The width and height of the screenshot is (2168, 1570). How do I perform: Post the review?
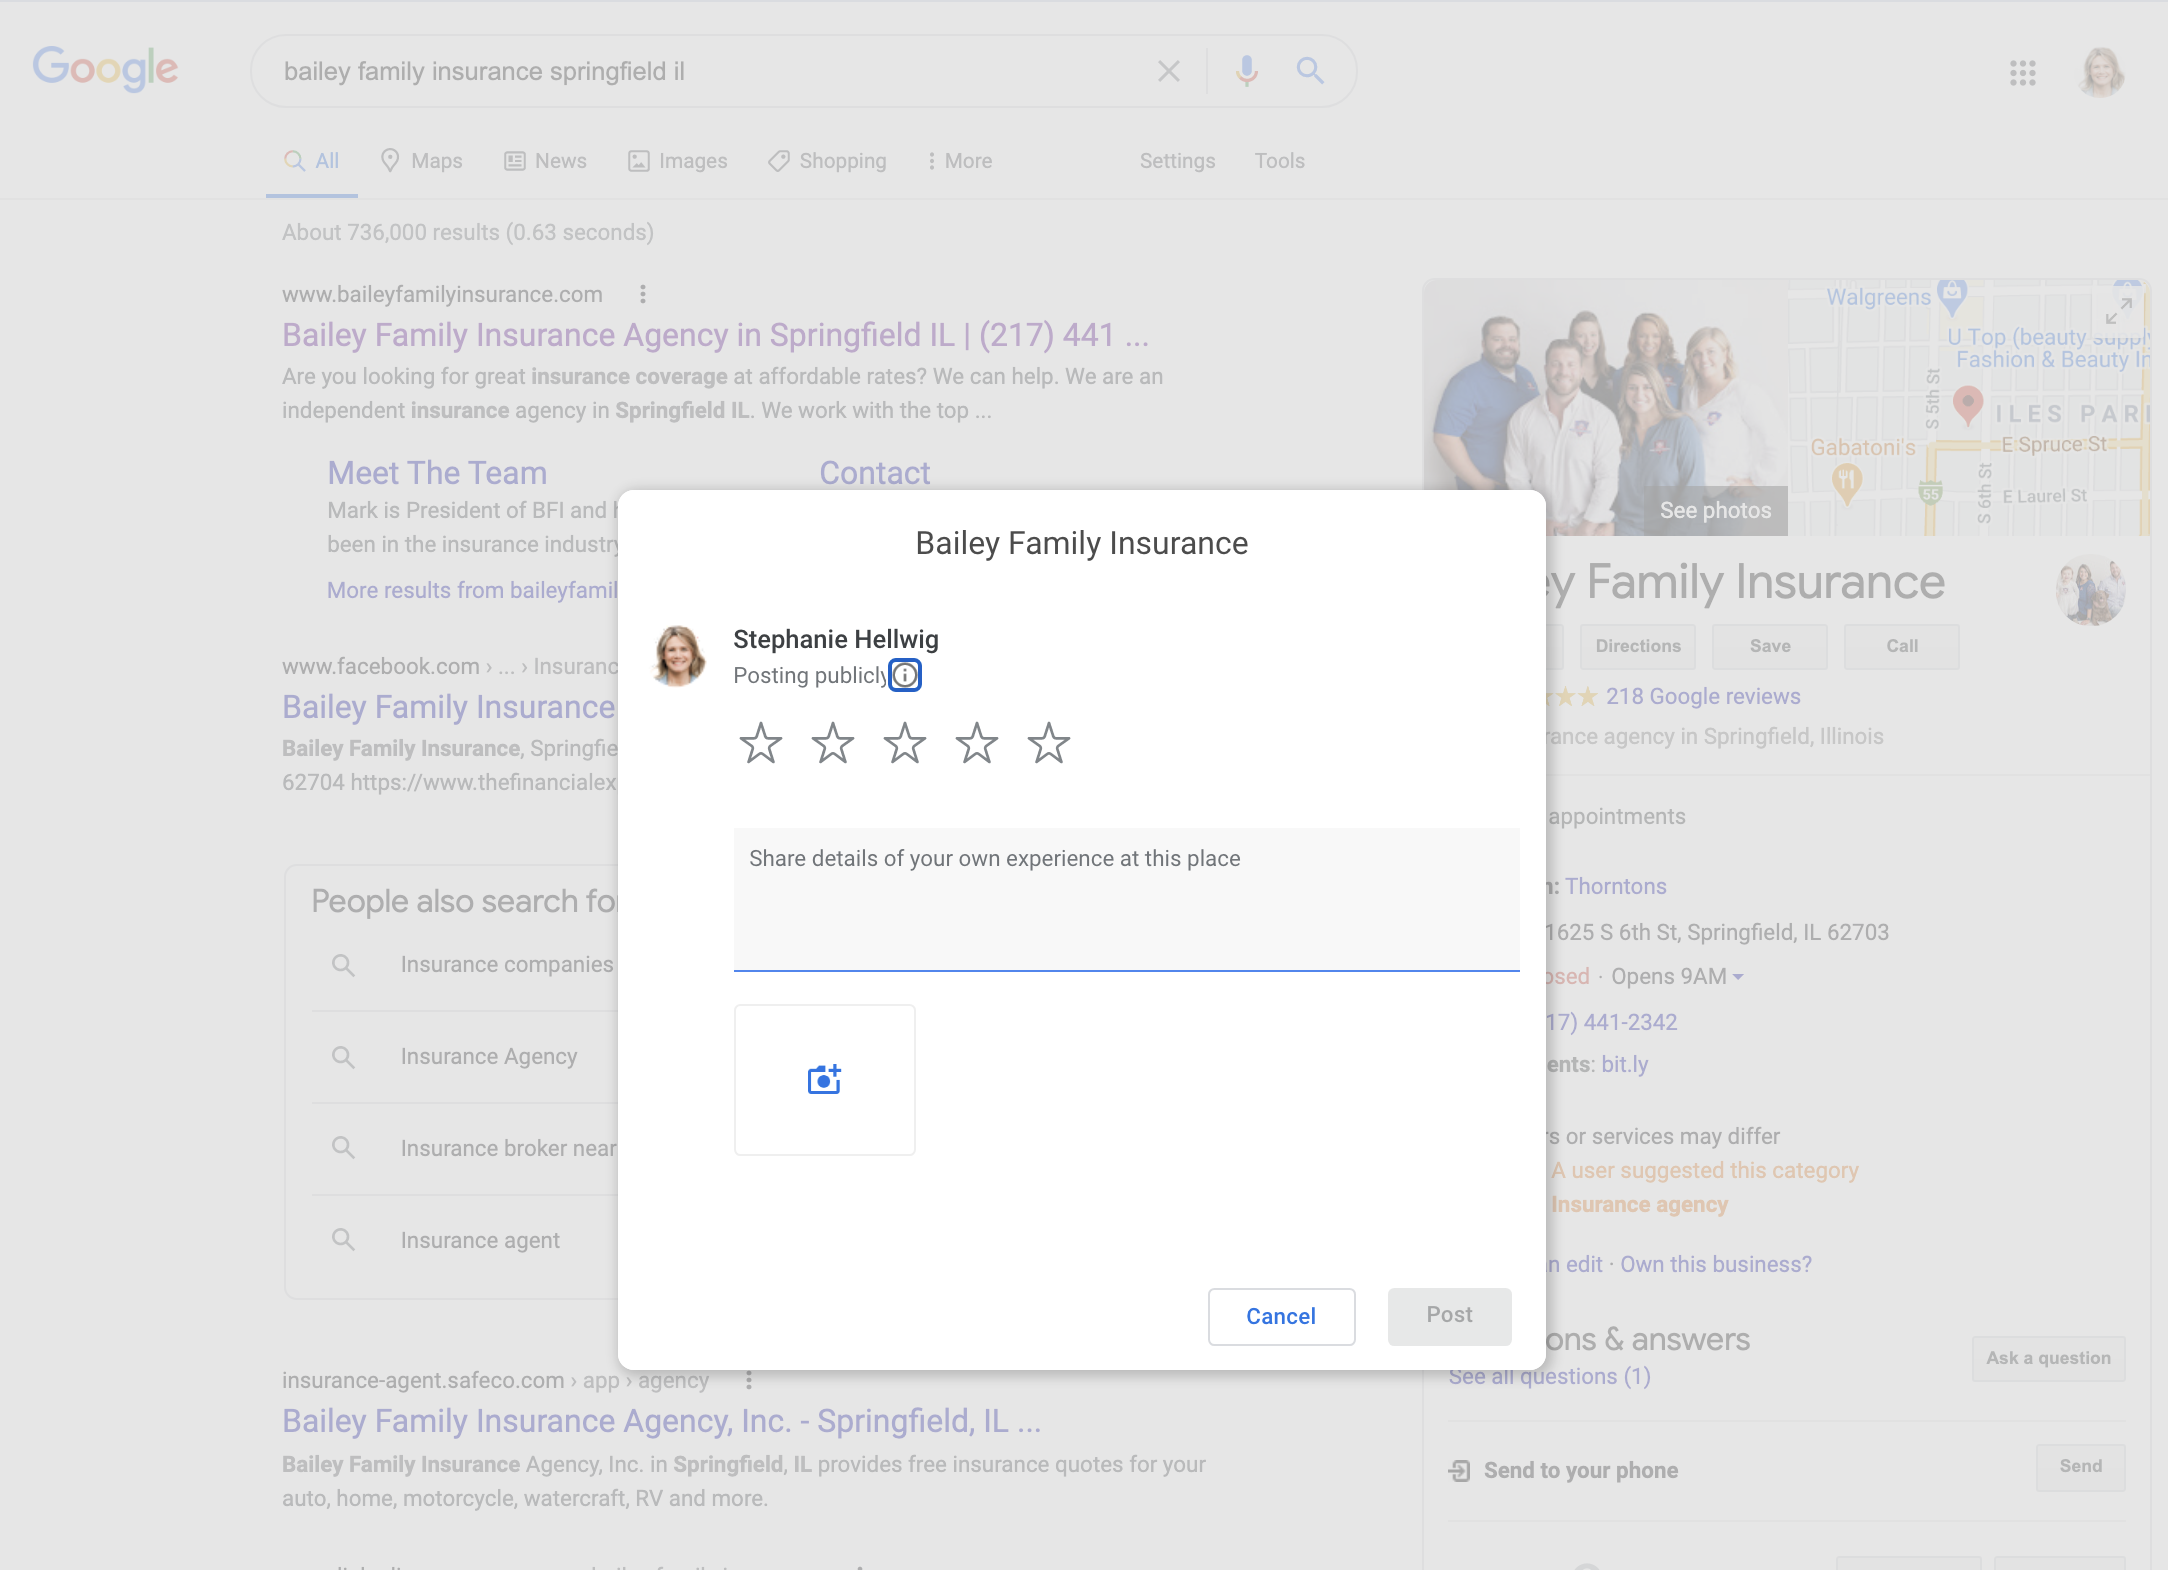(x=1449, y=1316)
